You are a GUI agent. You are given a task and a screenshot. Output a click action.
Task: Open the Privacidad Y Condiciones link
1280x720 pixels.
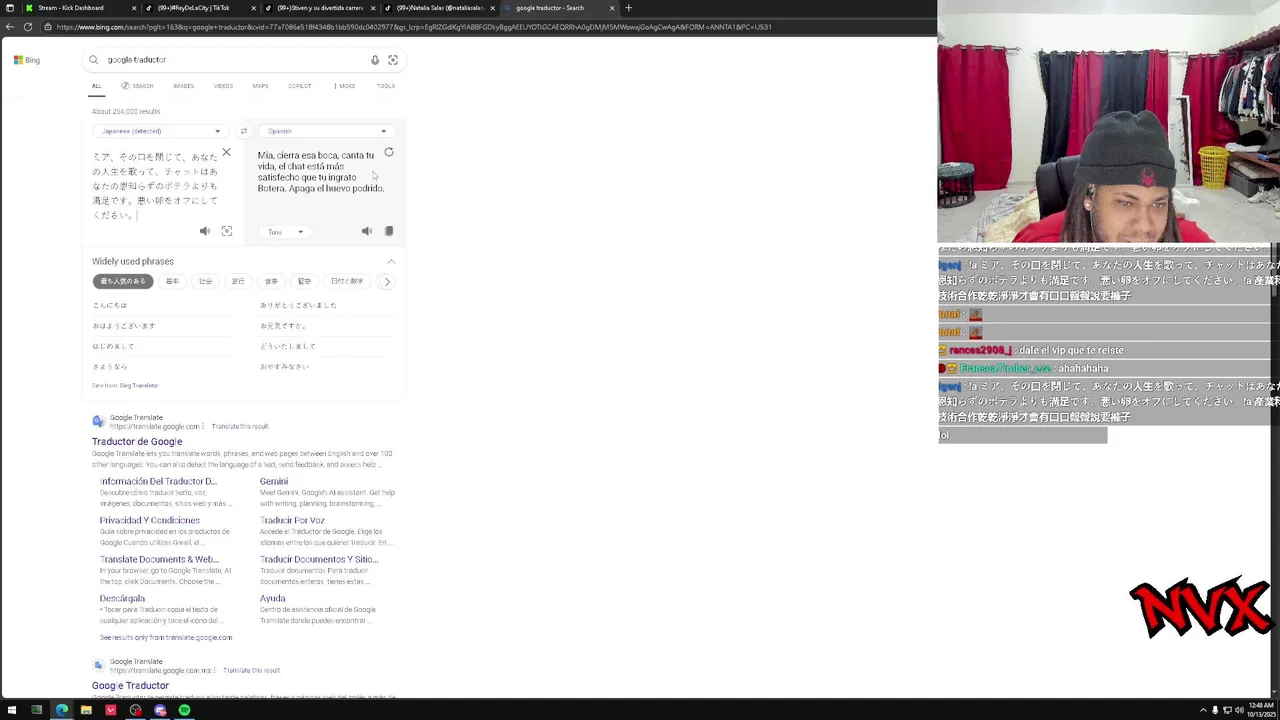(x=150, y=521)
